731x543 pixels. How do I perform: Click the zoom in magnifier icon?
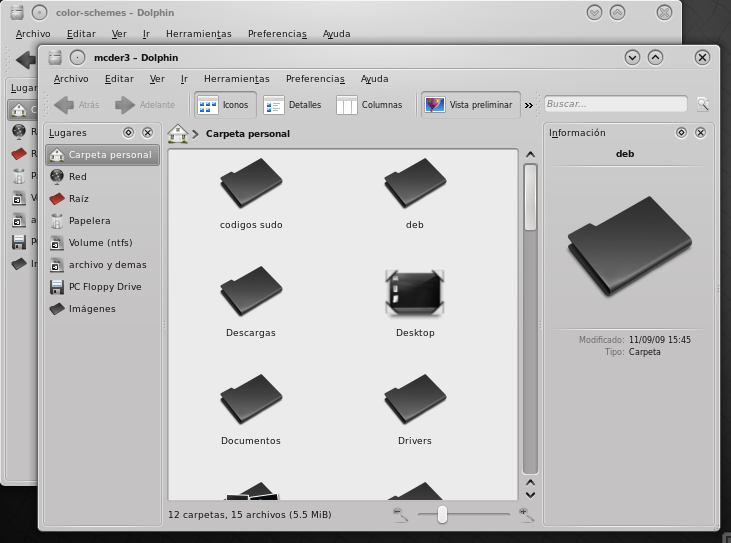[x=526, y=515]
